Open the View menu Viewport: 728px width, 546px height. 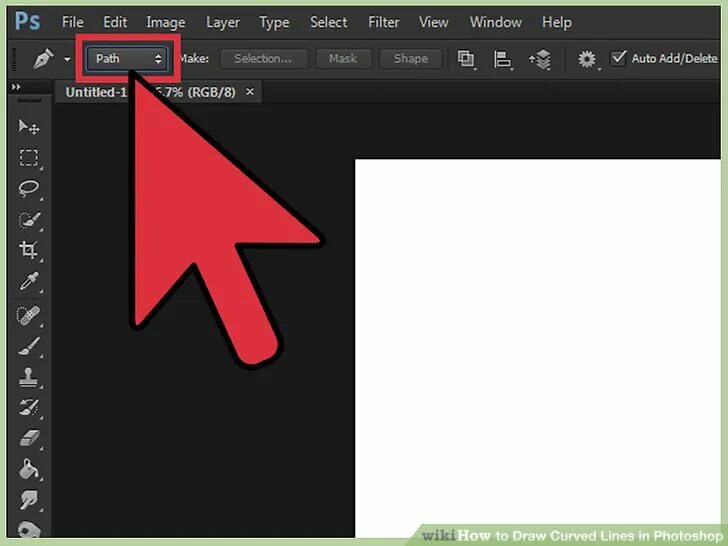pyautogui.click(x=433, y=22)
